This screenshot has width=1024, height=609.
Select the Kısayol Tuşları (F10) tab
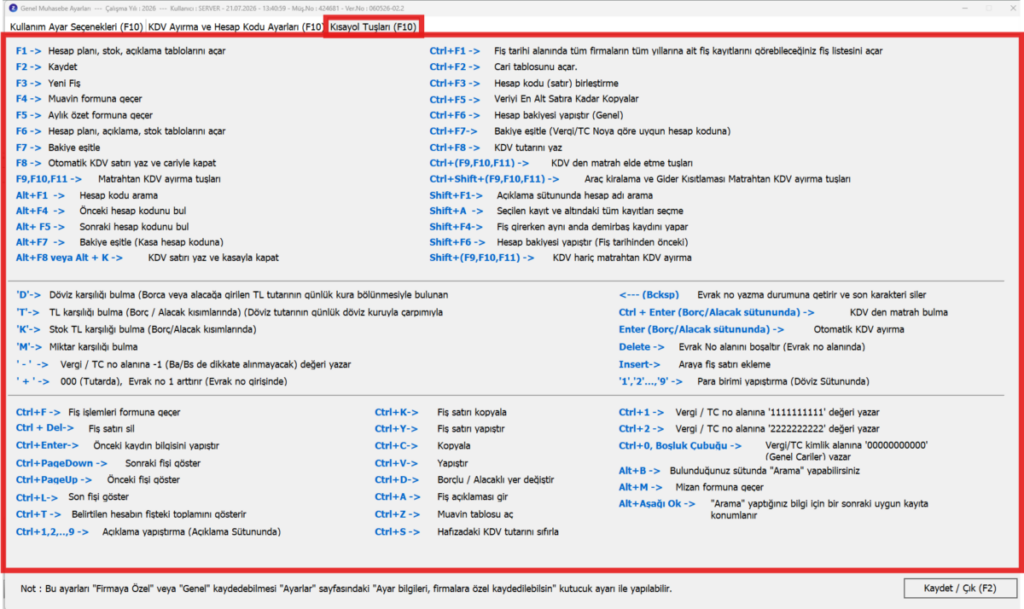(373, 27)
